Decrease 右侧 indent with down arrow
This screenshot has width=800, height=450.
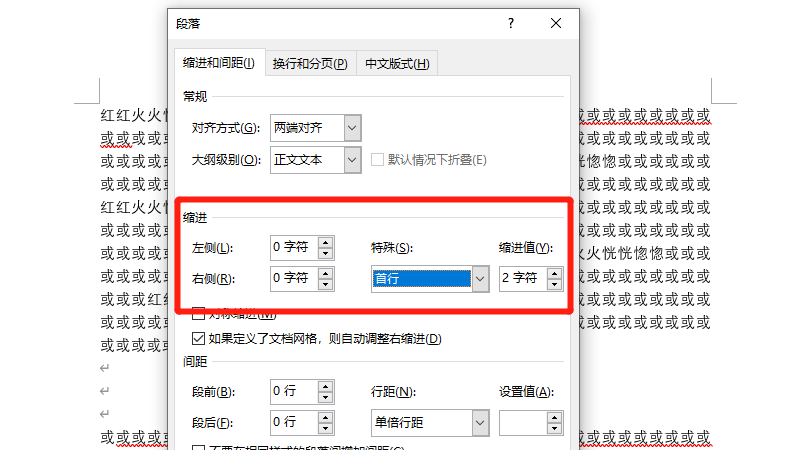pyautogui.click(x=325, y=284)
